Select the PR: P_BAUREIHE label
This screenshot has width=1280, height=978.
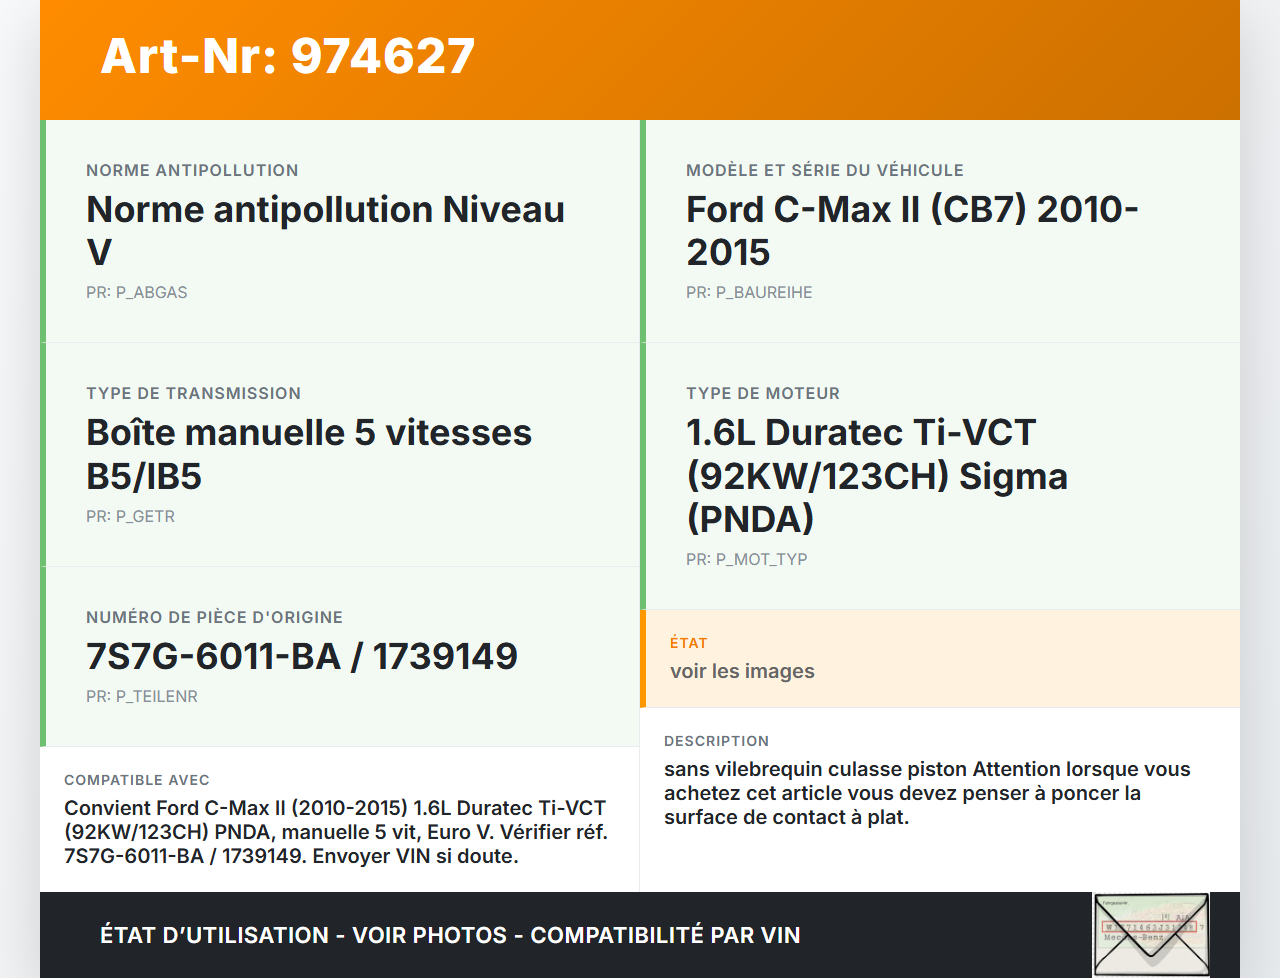(749, 292)
